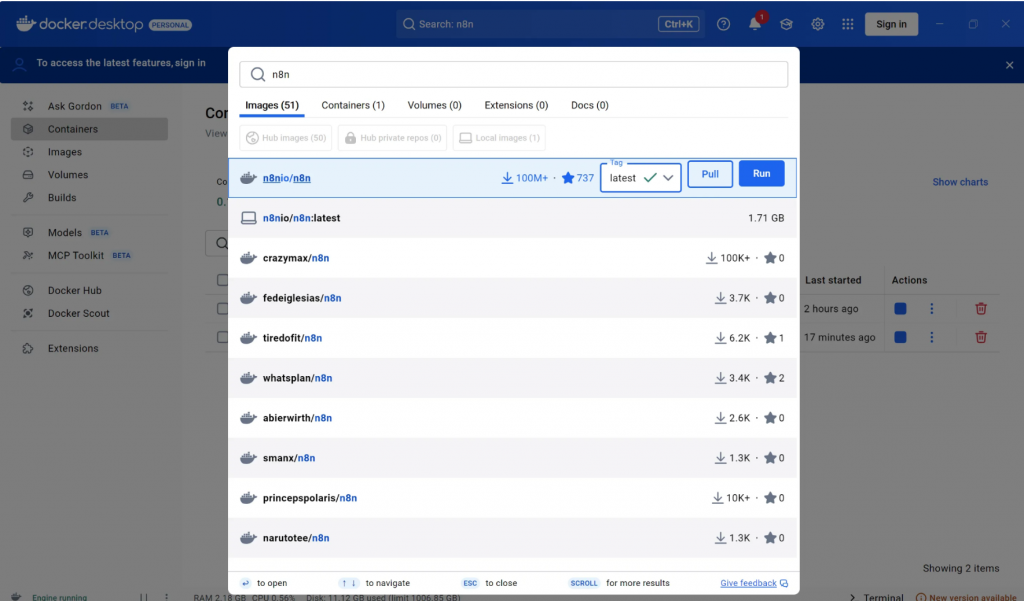Switch to the Images (51) tab

click(272, 105)
